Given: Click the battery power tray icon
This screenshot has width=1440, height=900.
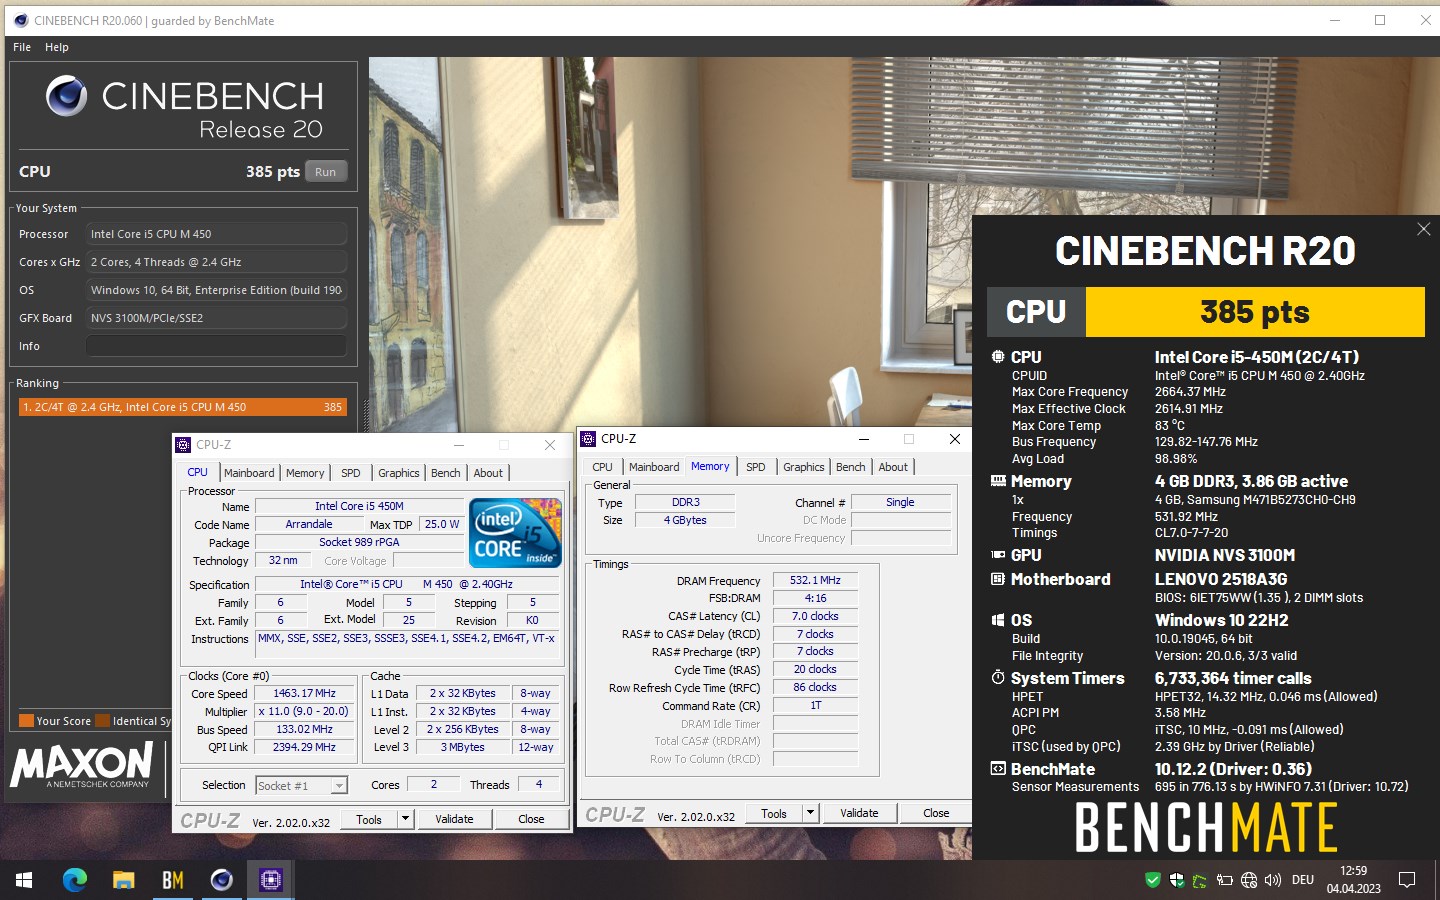Looking at the screenshot, I should click(1224, 880).
